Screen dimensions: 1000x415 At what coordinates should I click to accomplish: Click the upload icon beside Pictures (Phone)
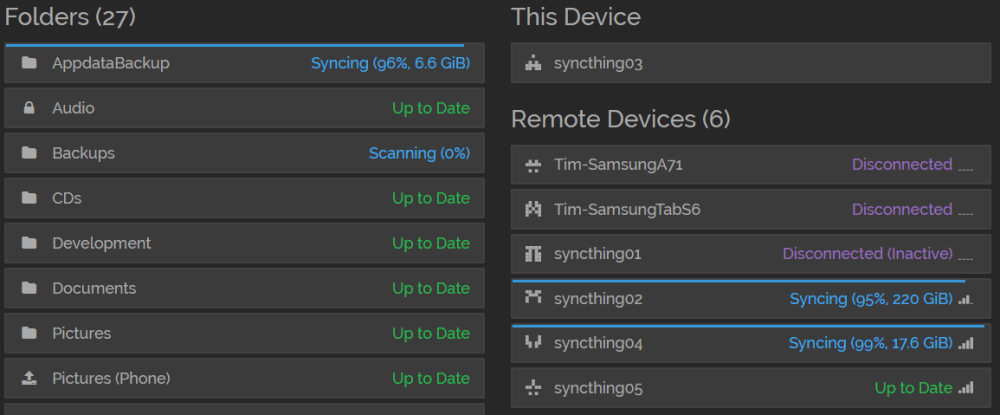(29, 378)
